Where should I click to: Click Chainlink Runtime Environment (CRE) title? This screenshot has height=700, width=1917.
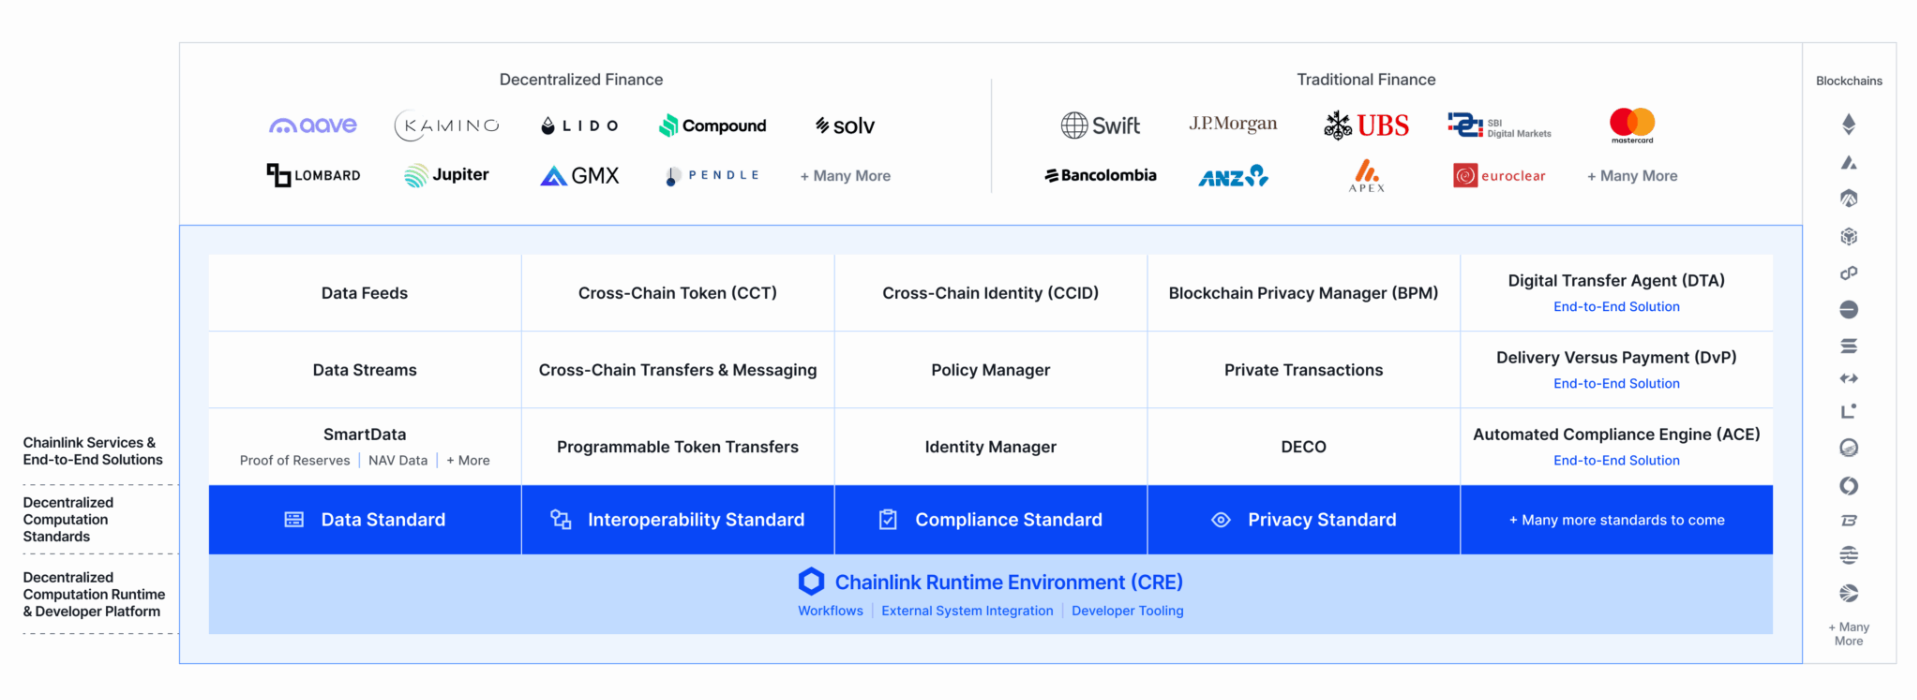1009,582
